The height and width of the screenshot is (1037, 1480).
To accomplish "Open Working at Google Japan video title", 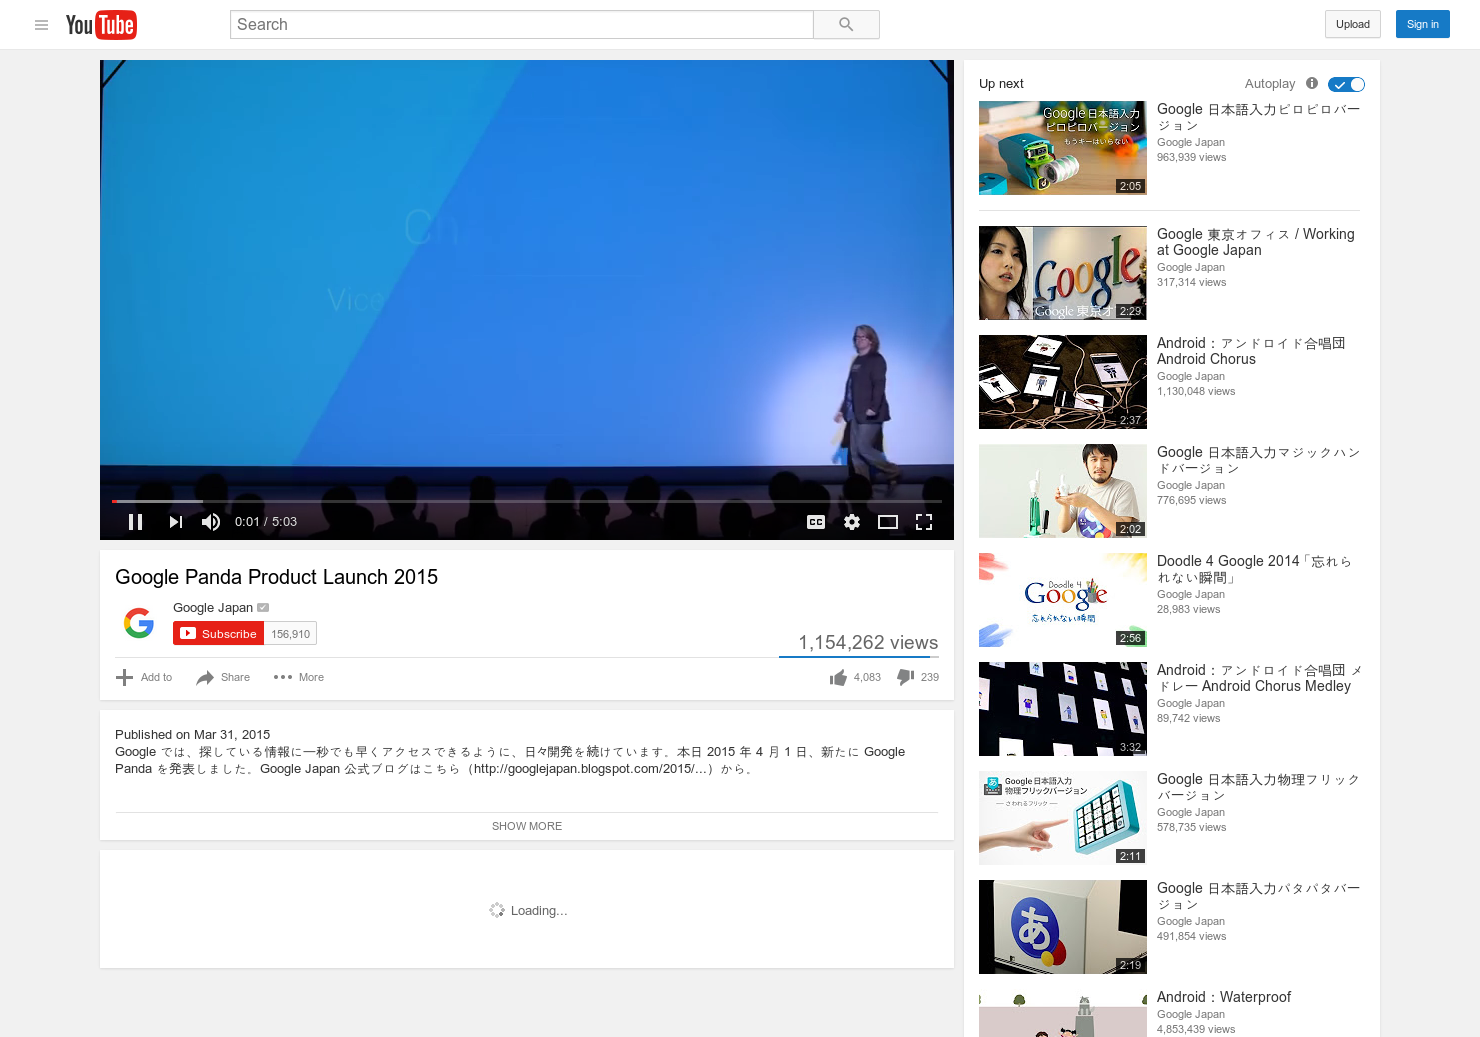I will pyautogui.click(x=1256, y=242).
